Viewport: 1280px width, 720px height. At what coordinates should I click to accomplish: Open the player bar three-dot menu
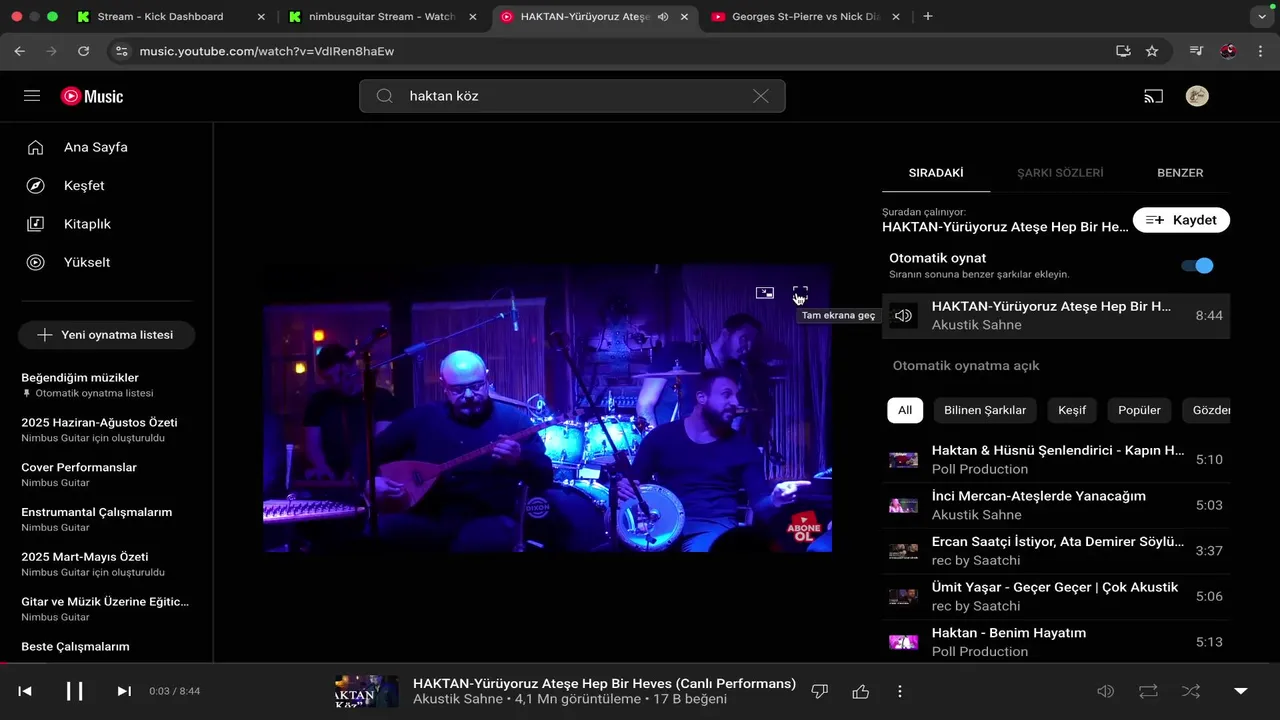coord(900,691)
